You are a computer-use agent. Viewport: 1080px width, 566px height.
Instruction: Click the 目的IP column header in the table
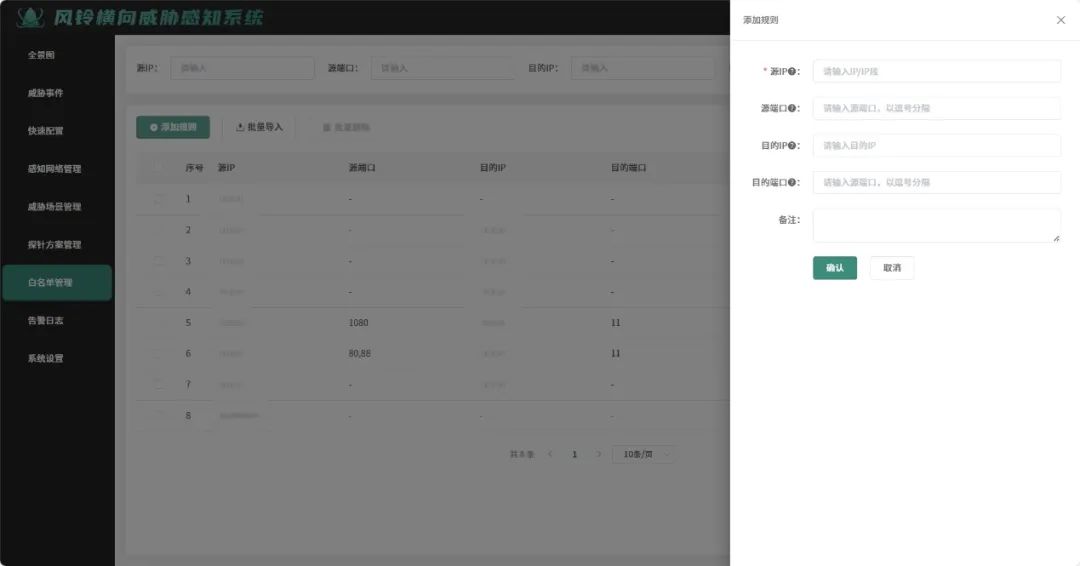[493, 168]
